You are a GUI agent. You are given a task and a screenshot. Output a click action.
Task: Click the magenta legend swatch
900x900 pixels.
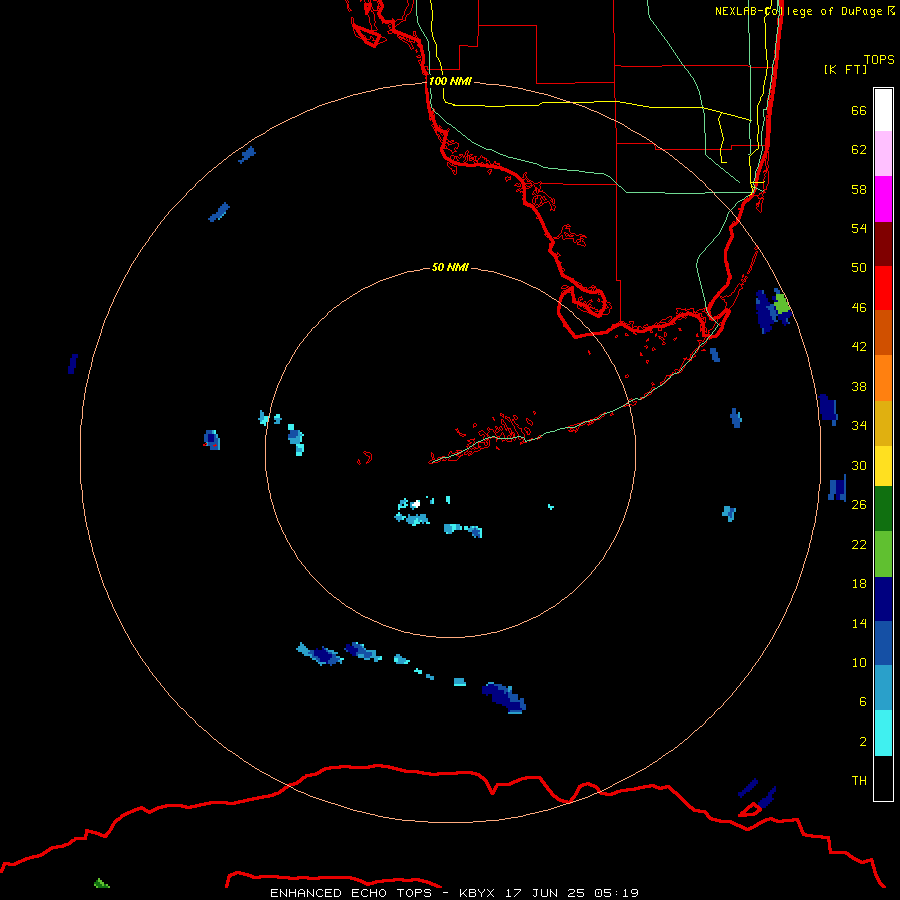(883, 199)
